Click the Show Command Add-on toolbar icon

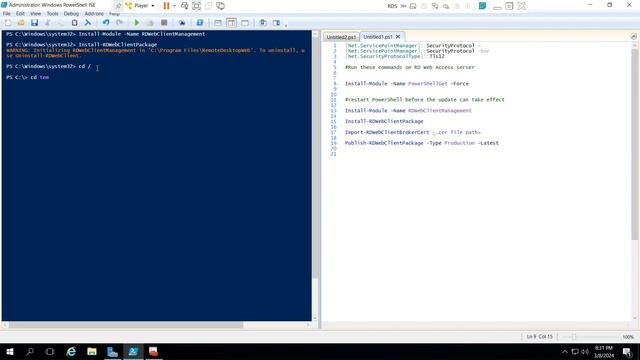pyautogui.click(x=276, y=23)
